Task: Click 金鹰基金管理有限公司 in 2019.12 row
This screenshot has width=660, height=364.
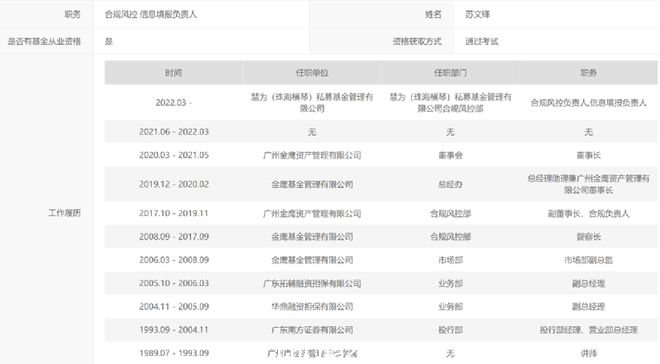Action: [312, 184]
